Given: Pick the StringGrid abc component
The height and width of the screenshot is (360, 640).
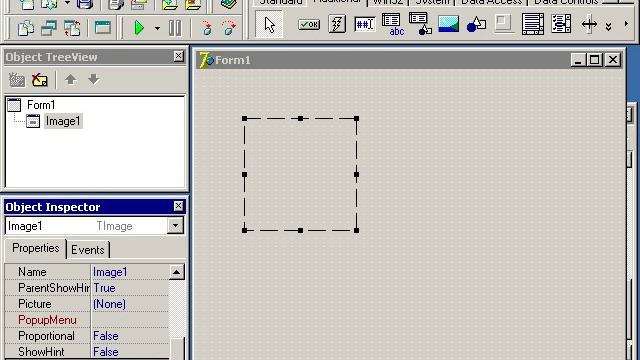Looking at the screenshot, I should click(x=392, y=24).
